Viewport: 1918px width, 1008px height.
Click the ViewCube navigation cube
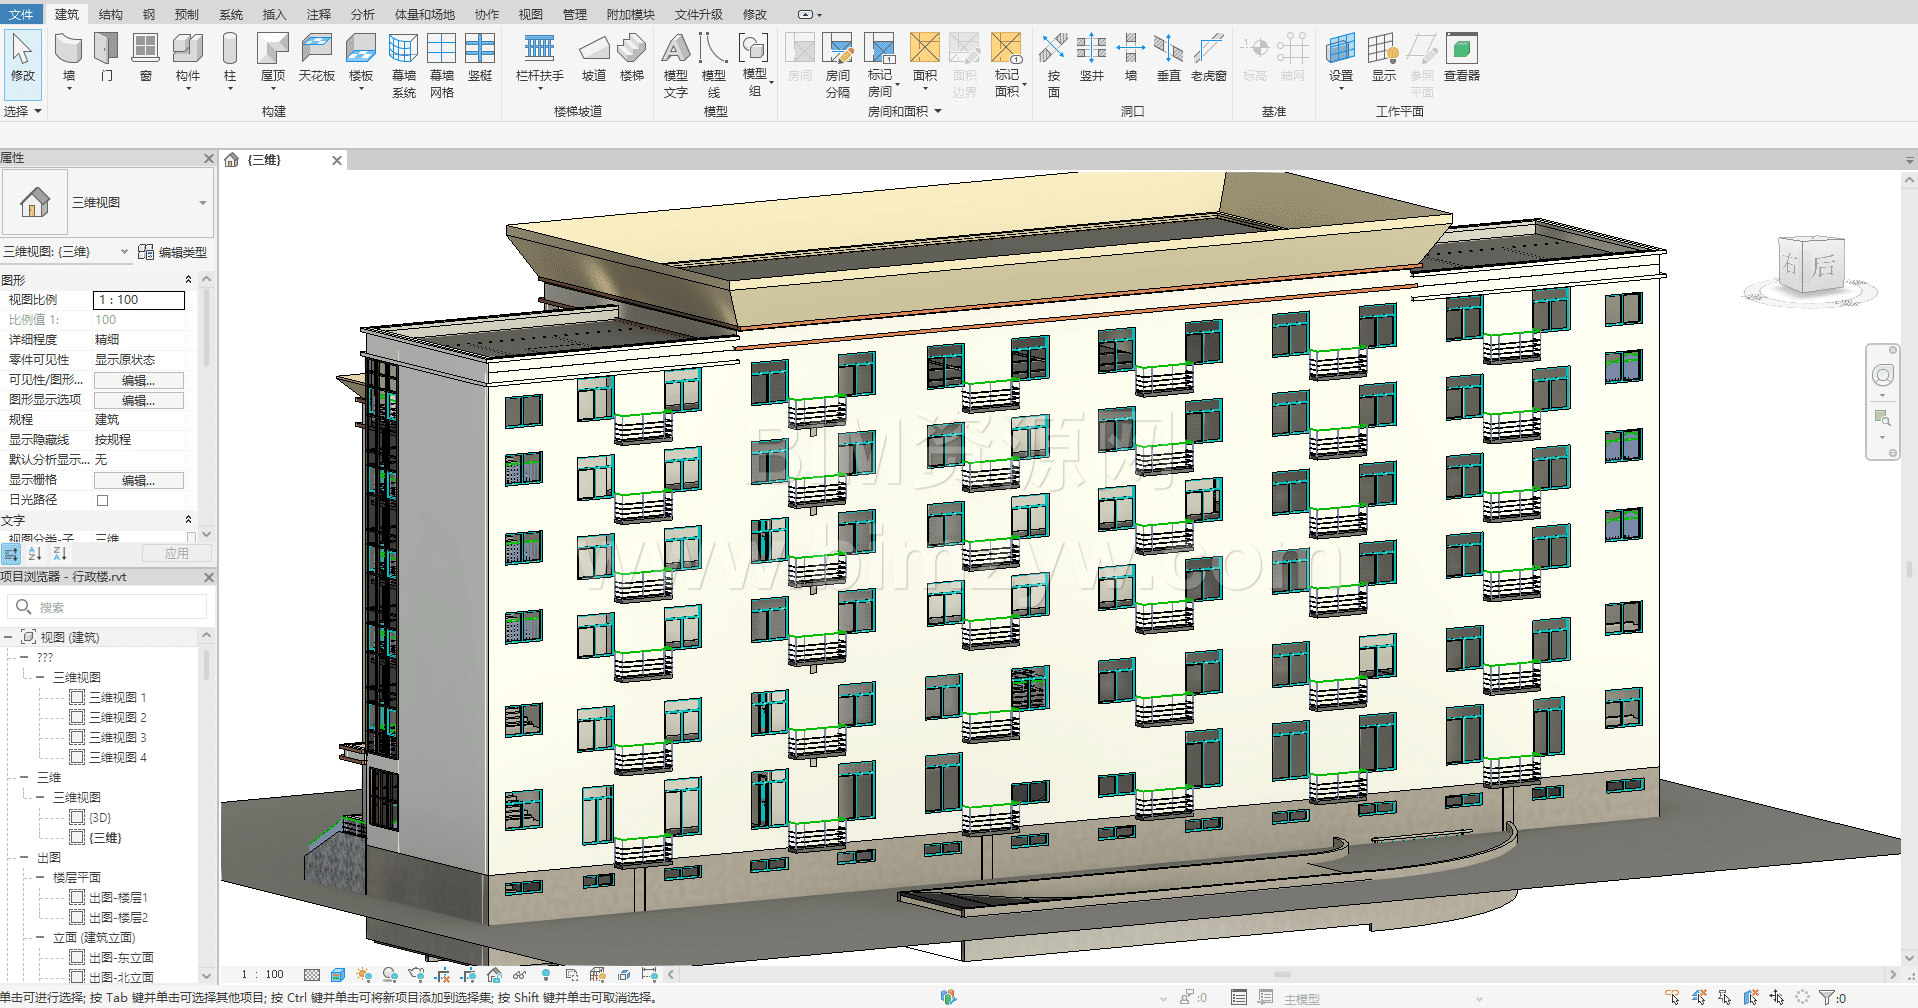pyautogui.click(x=1811, y=265)
